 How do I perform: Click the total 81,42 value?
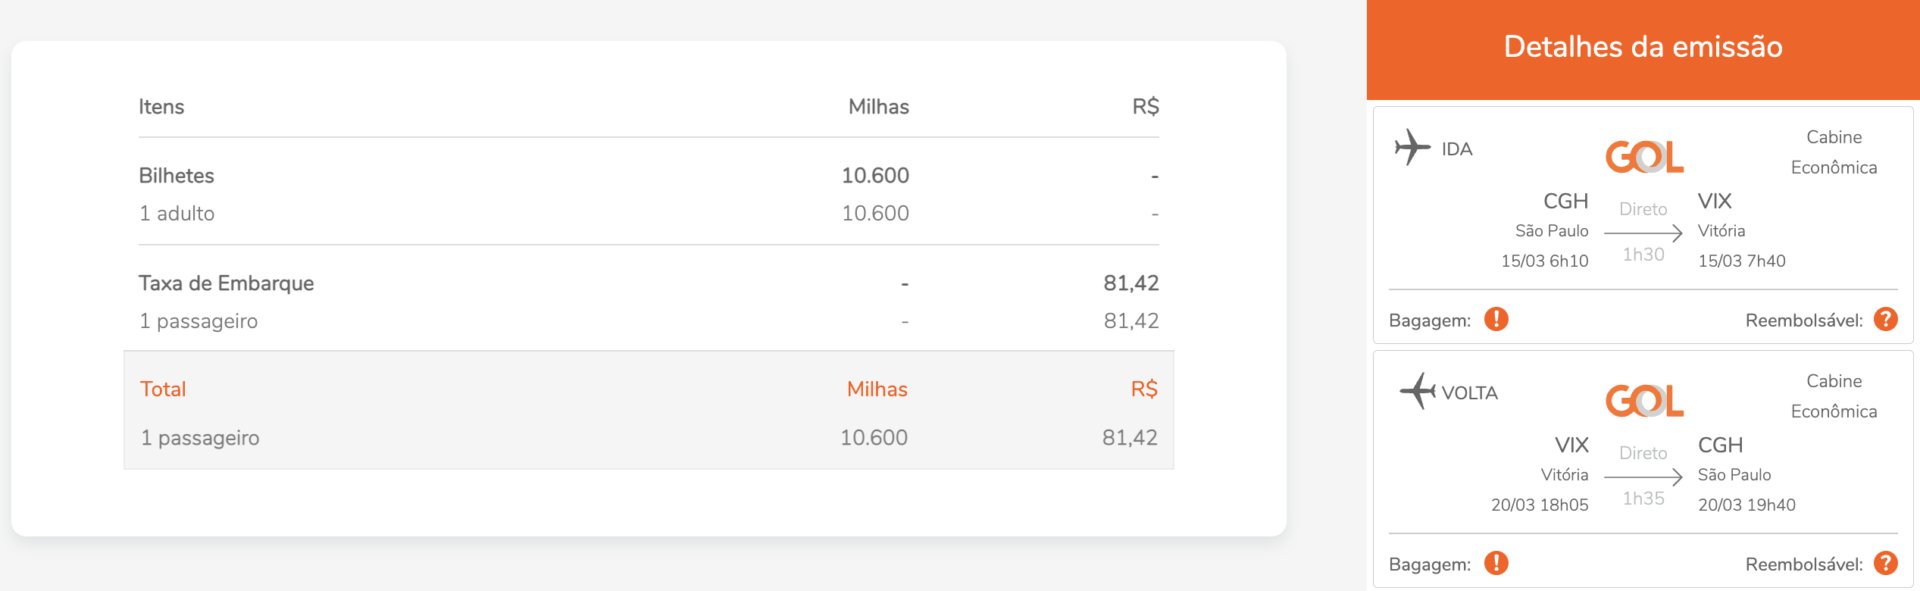[1130, 437]
